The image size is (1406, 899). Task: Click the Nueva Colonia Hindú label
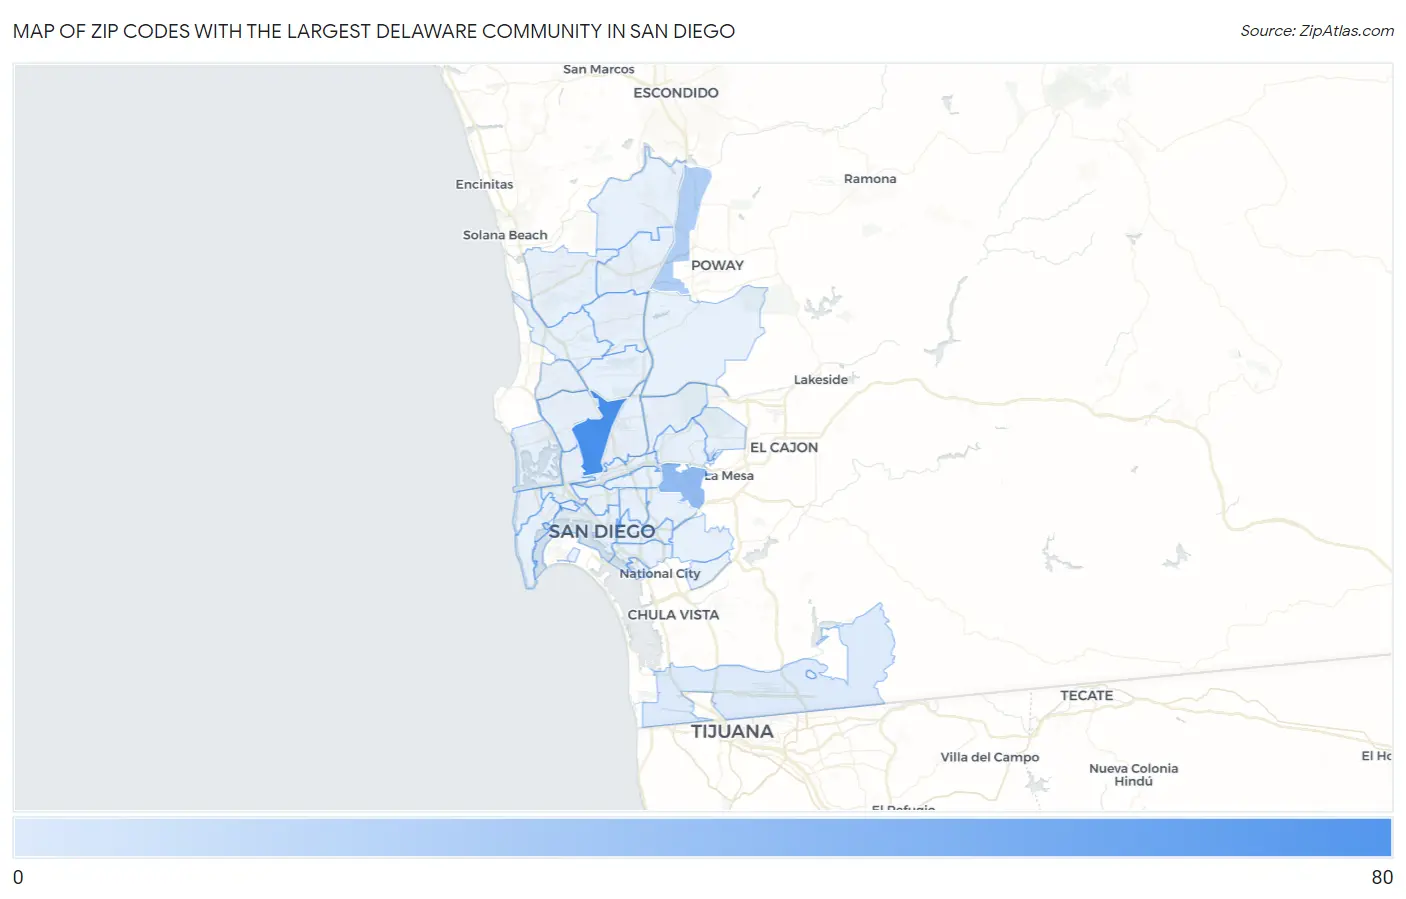tap(1134, 775)
